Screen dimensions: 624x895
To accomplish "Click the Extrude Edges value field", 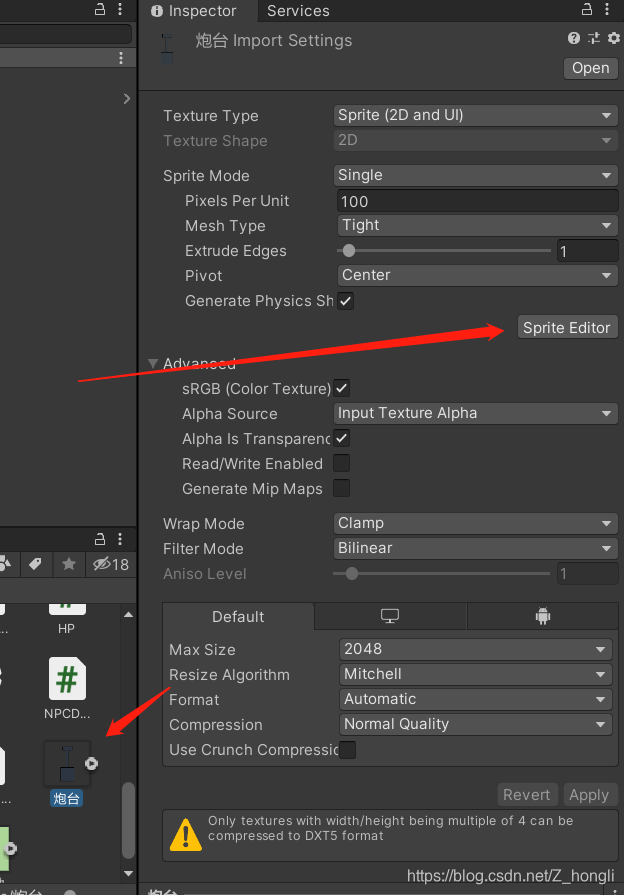I will coord(587,251).
